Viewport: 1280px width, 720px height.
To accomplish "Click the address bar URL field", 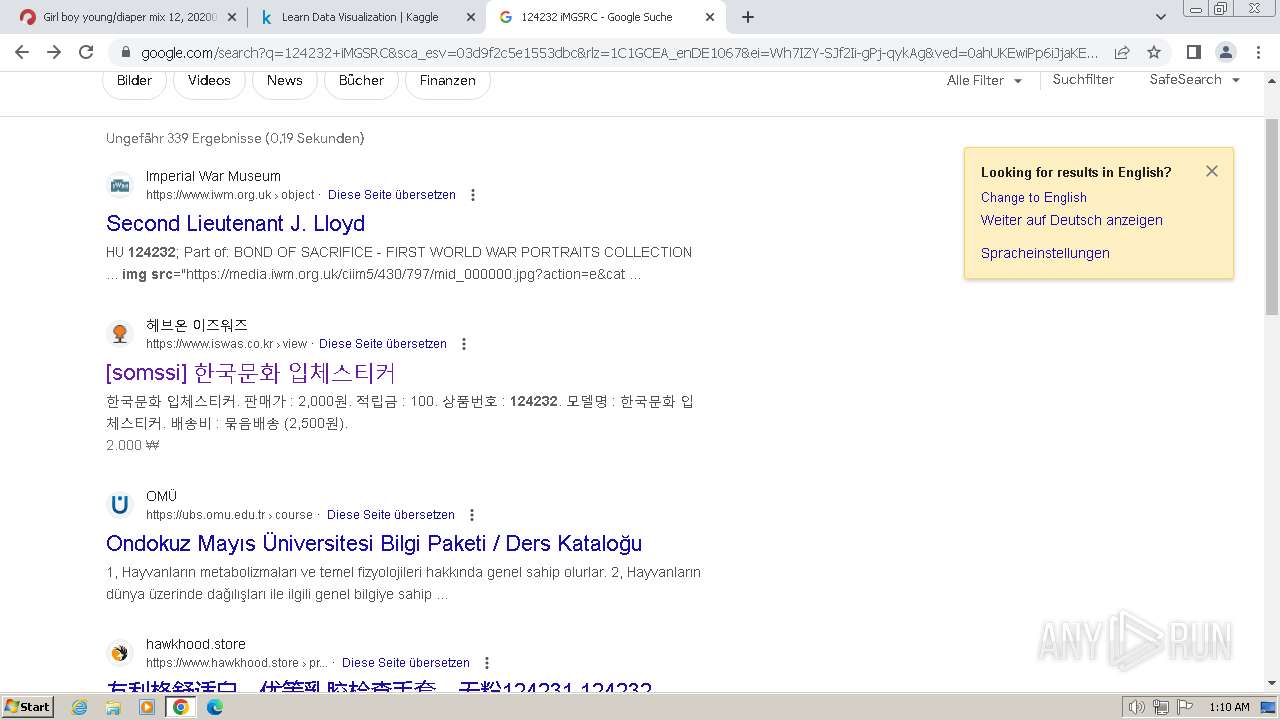I will pos(619,53).
